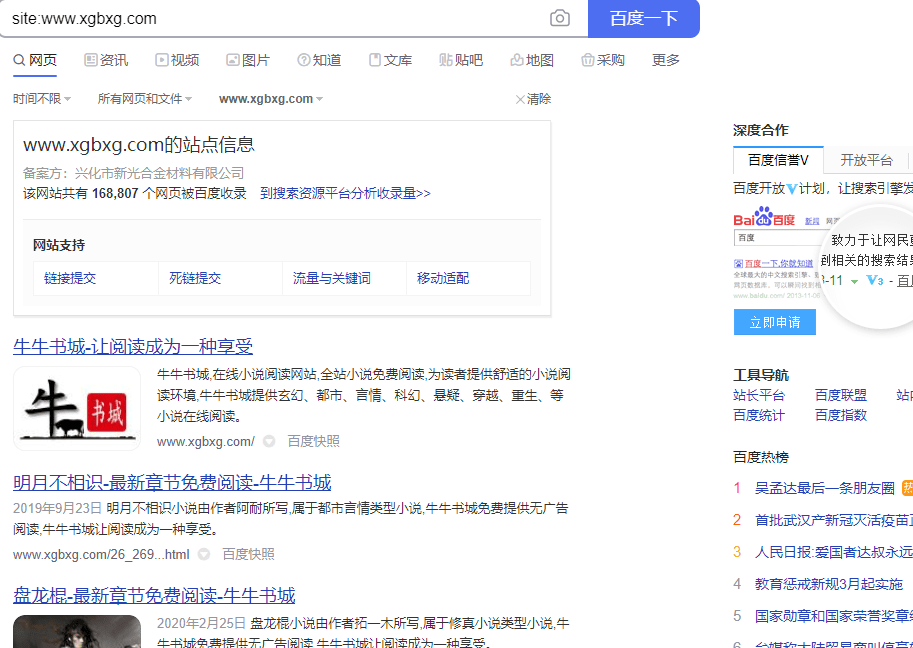Click the 百度一下 search button
Screen dimensions: 913x648
coord(643,18)
